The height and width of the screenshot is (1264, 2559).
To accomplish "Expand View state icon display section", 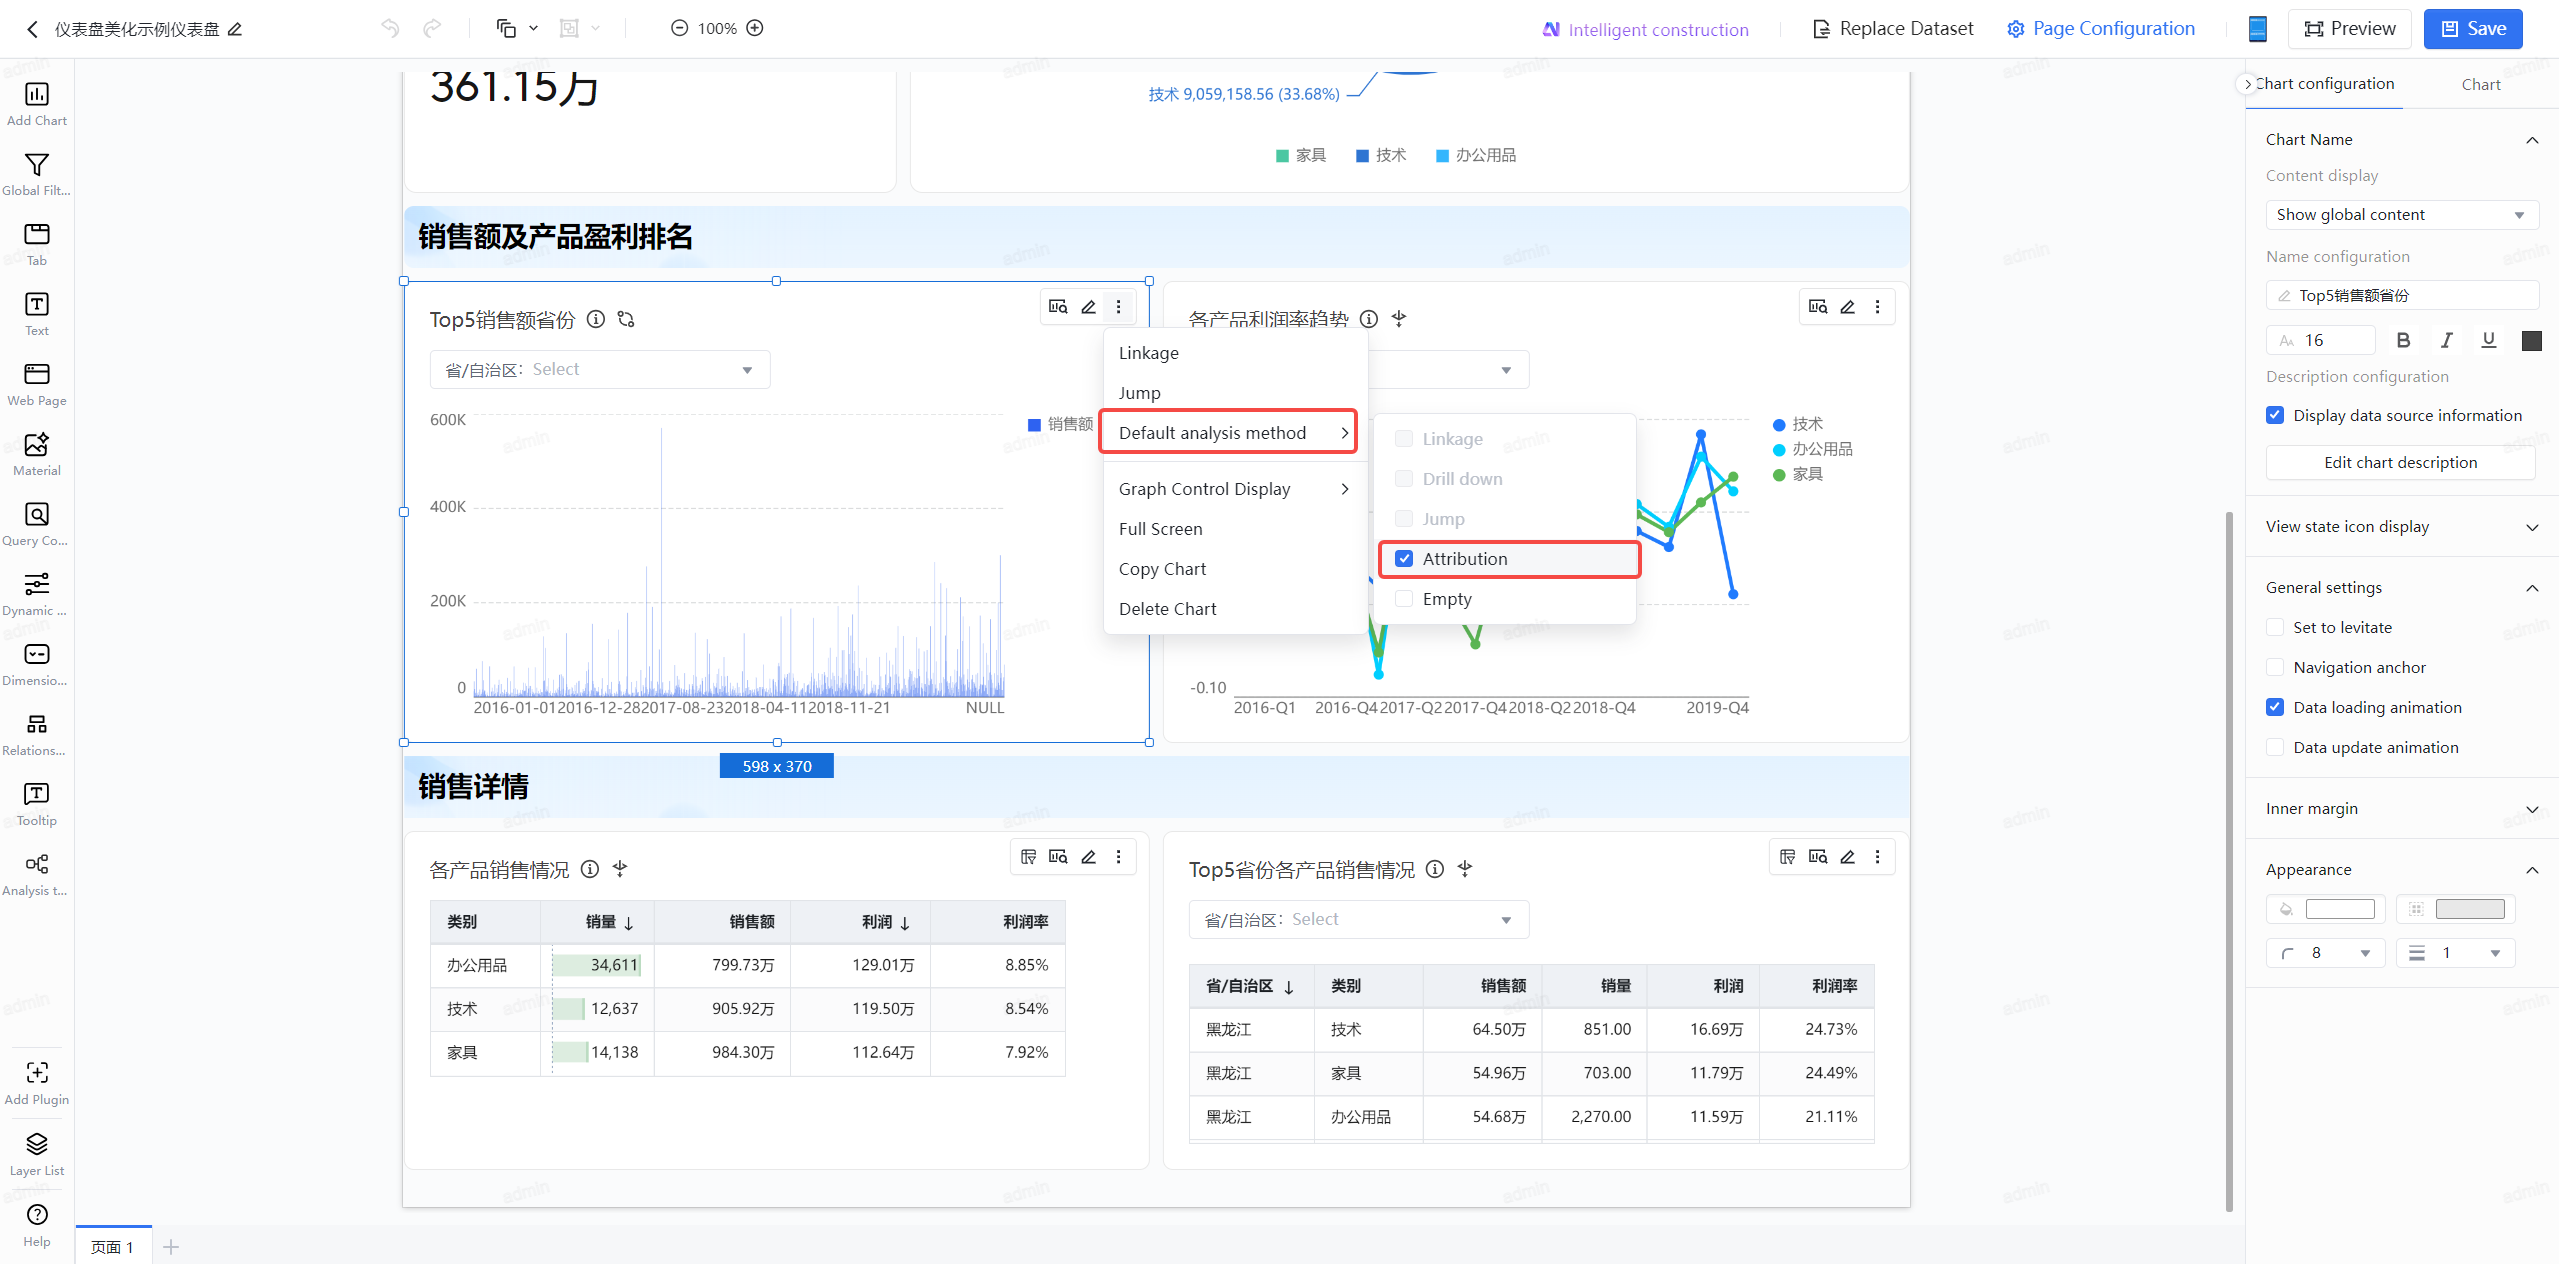I will point(2532,527).
